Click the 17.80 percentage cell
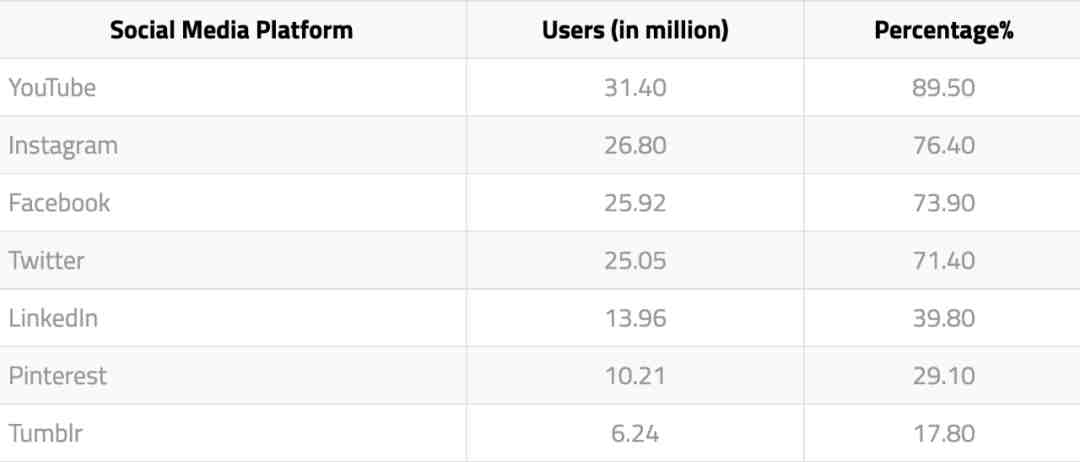The height and width of the screenshot is (462, 1080). click(944, 434)
